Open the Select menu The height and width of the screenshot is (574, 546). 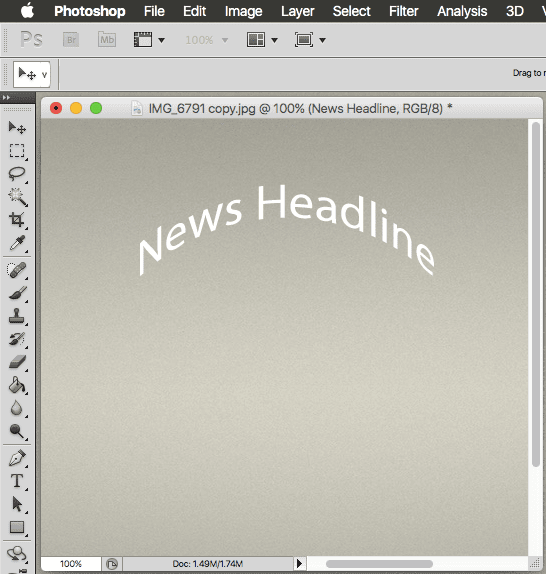pos(351,11)
